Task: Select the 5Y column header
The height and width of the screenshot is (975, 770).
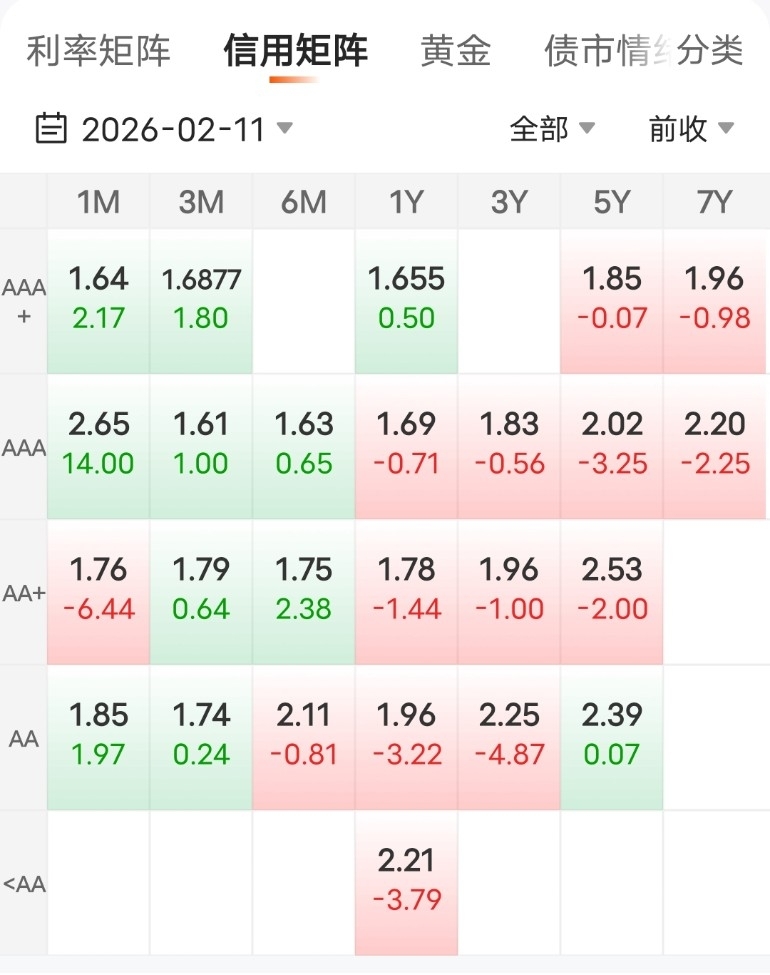Action: coord(612,203)
